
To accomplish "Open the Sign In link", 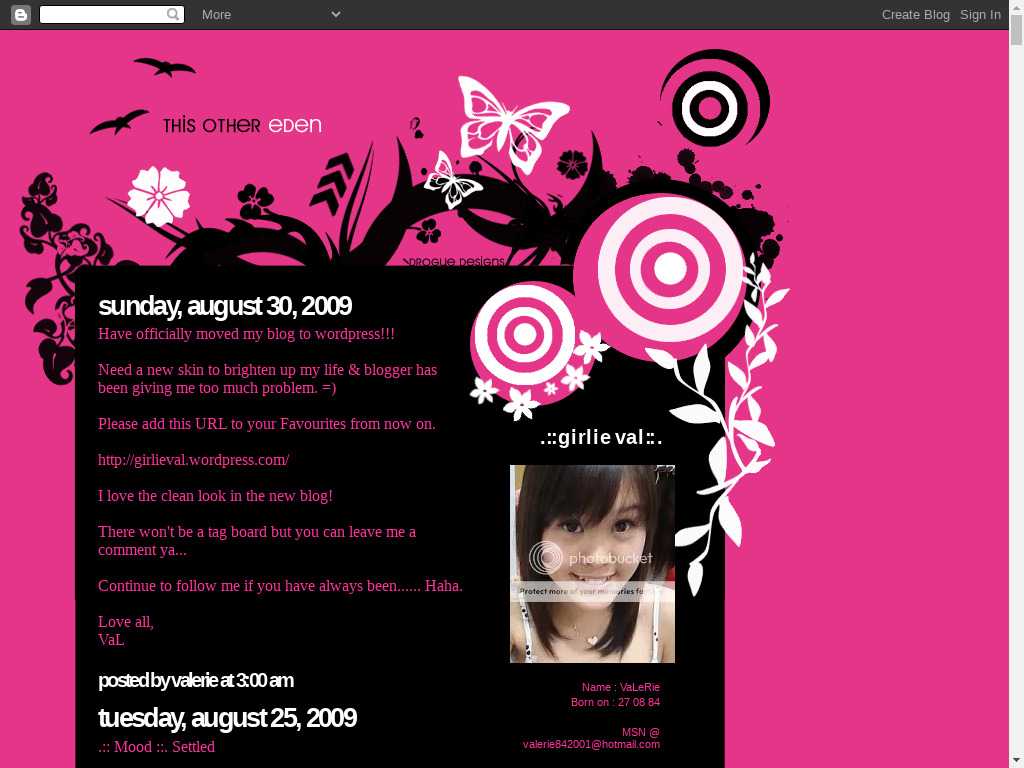I will 980,14.
